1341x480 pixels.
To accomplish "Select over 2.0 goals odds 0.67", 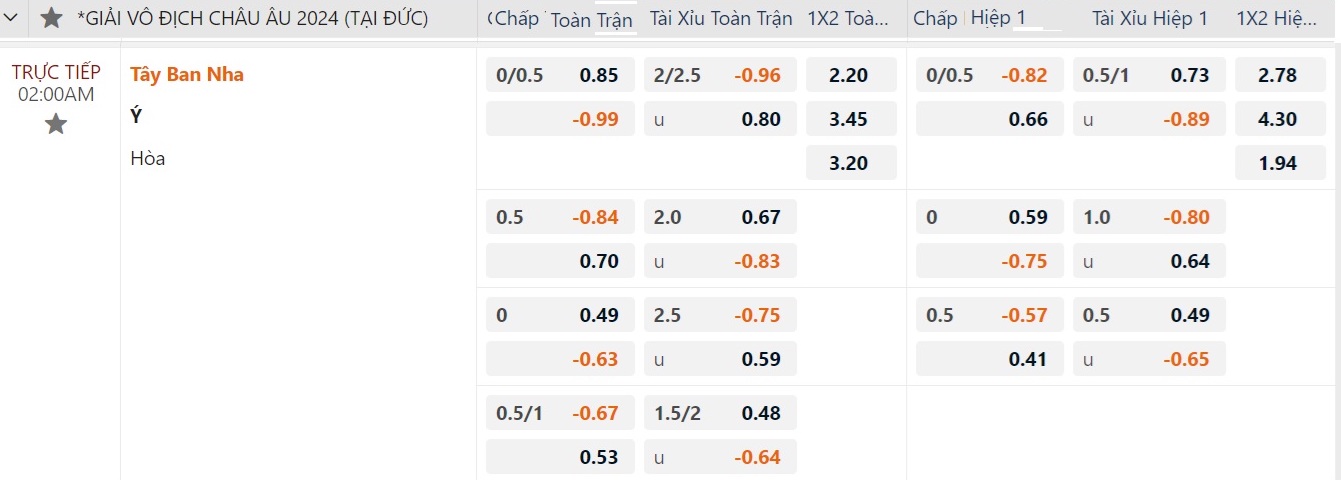I will [x=720, y=217].
